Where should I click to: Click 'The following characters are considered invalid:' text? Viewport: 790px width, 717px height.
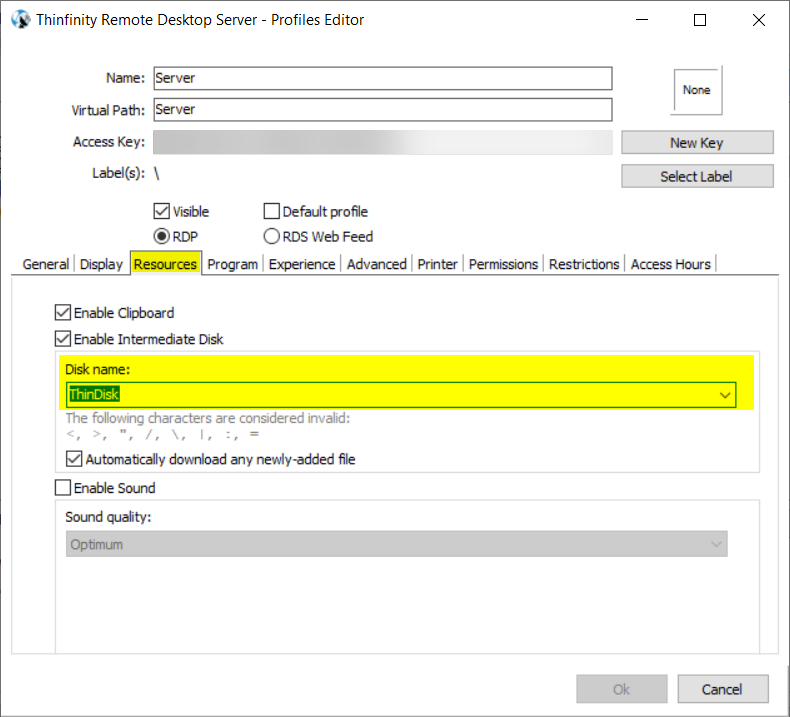point(208,418)
